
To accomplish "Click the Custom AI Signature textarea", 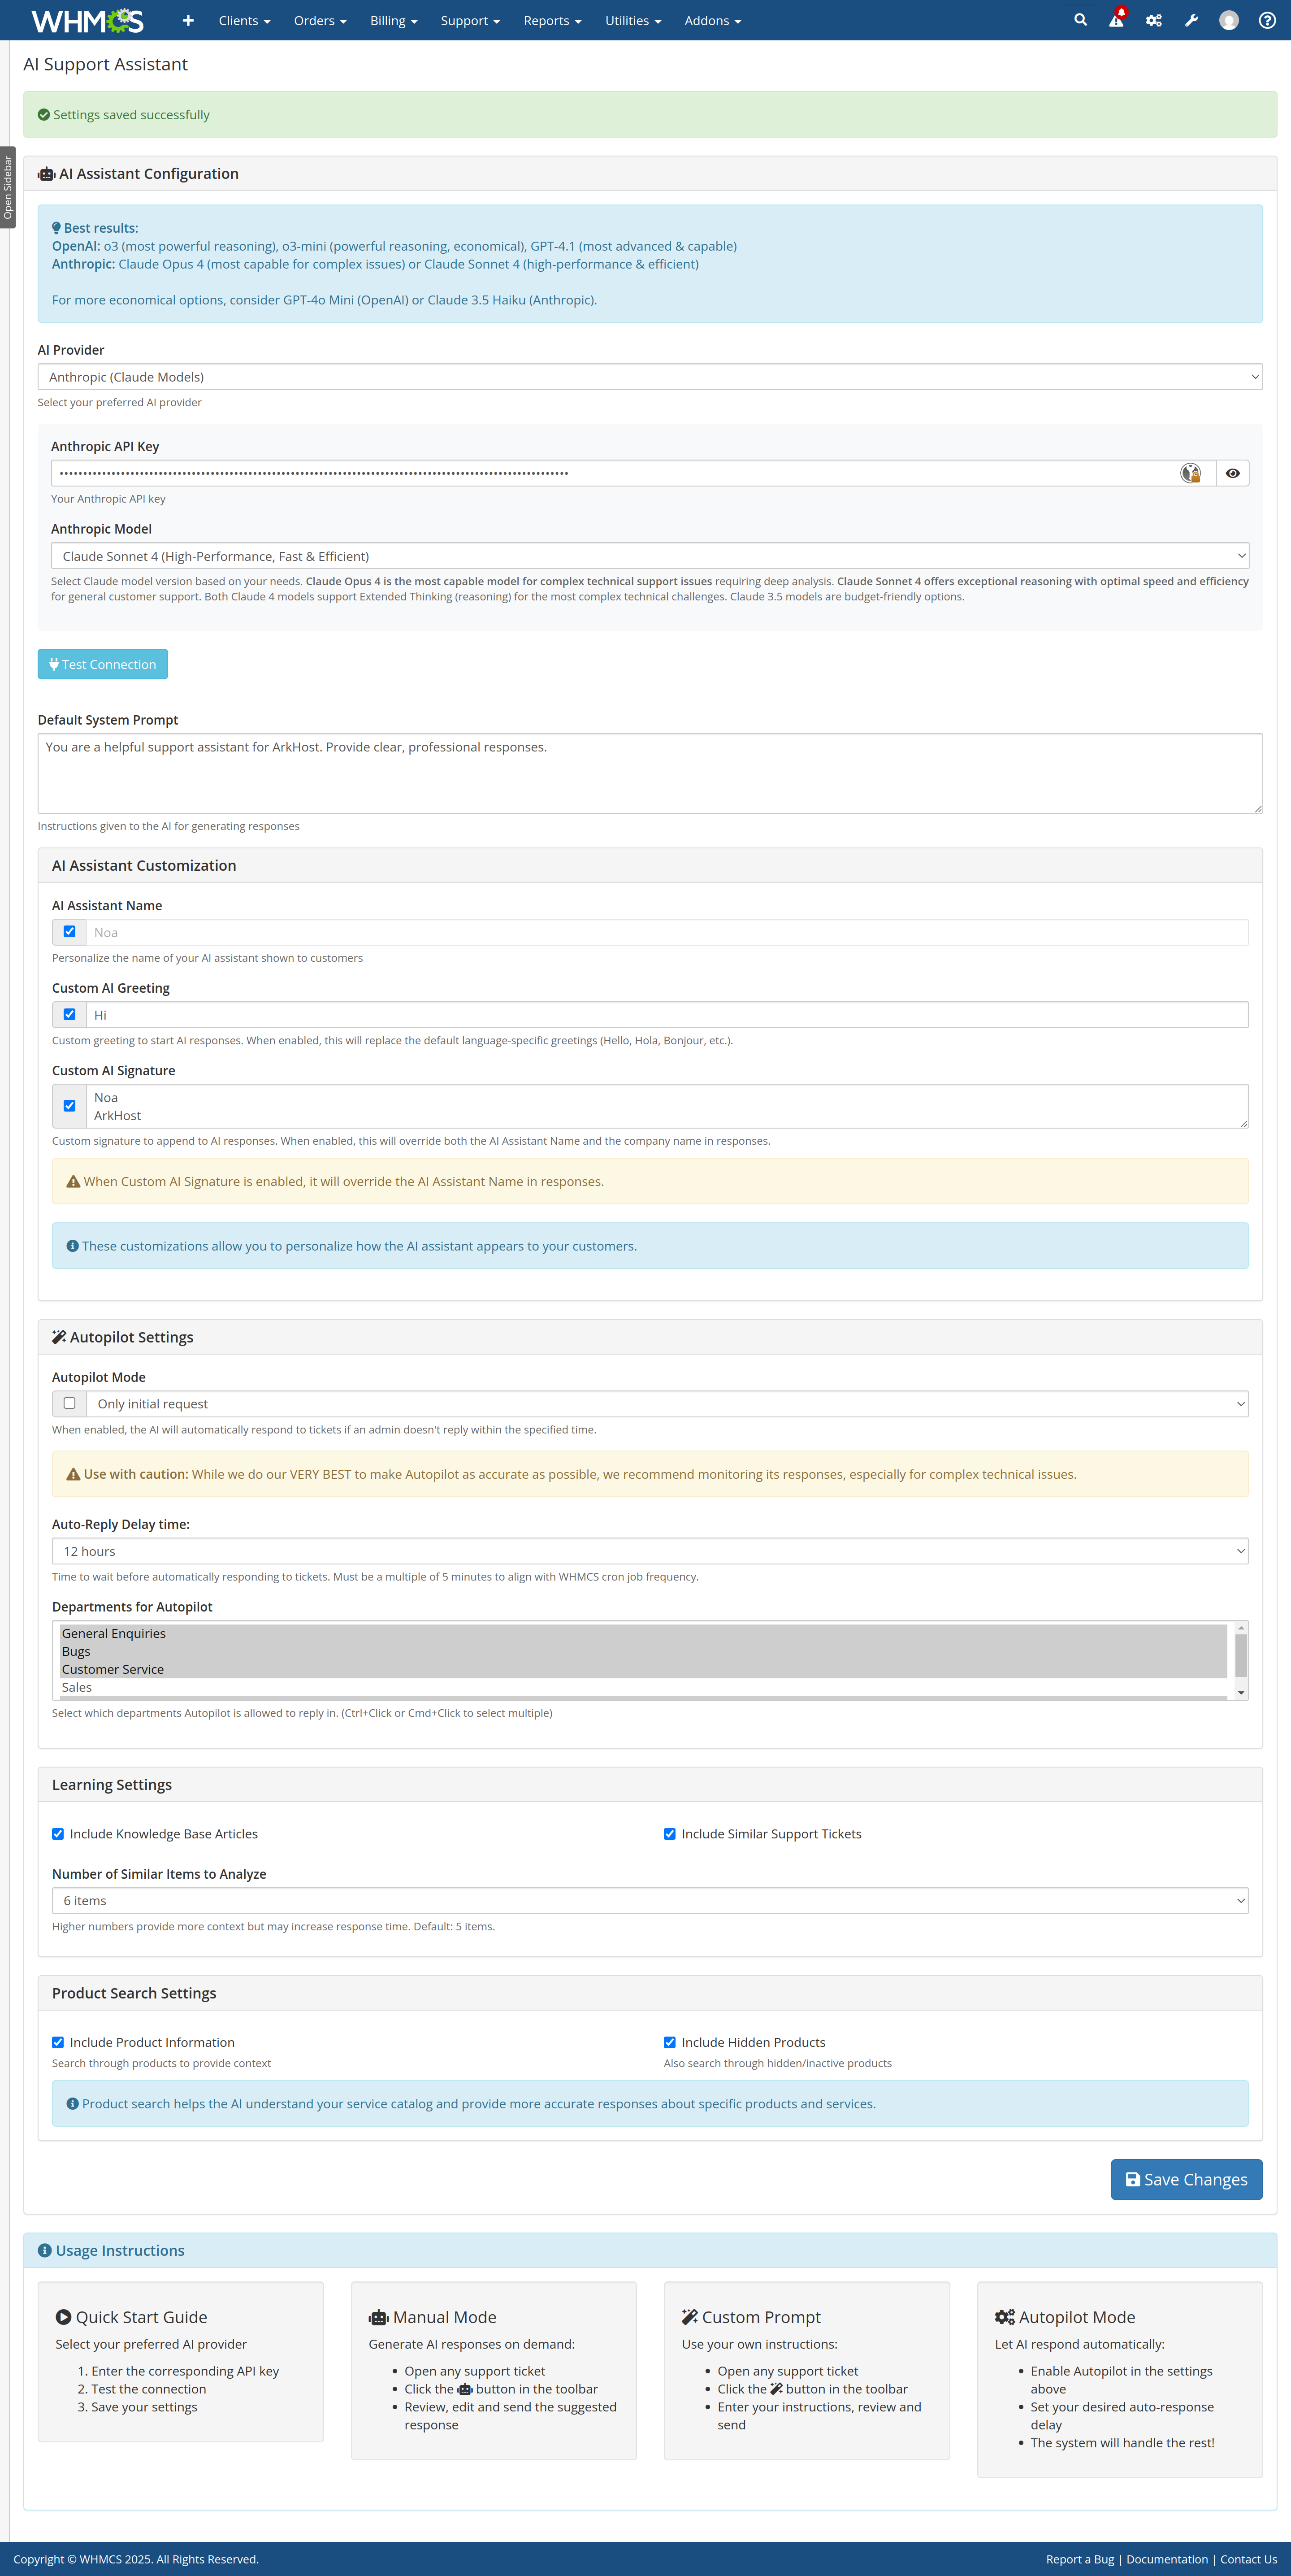I will pyautogui.click(x=667, y=1106).
